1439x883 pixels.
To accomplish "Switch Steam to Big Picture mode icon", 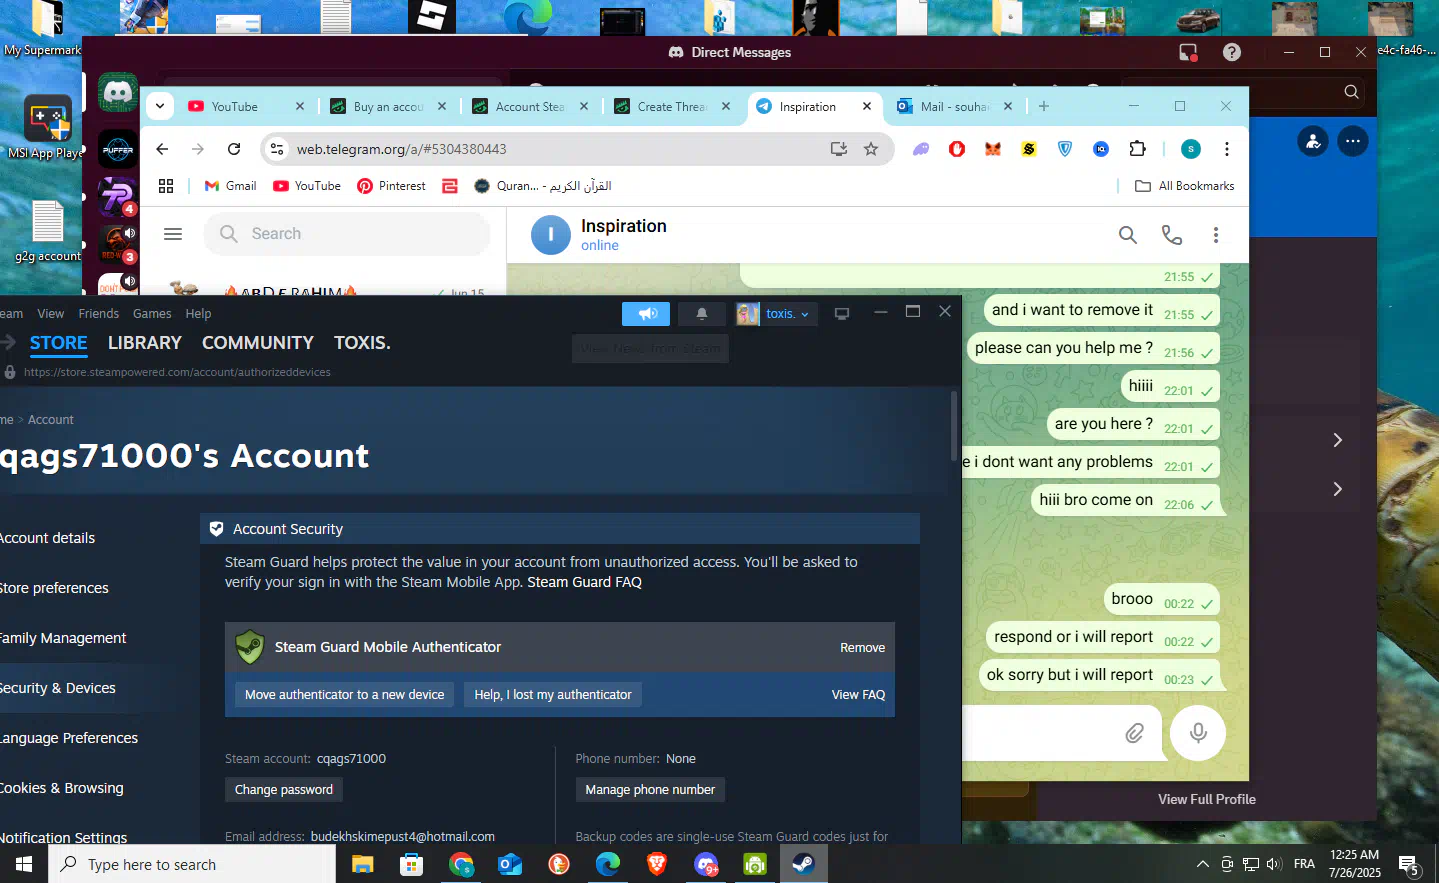I will click(x=842, y=314).
